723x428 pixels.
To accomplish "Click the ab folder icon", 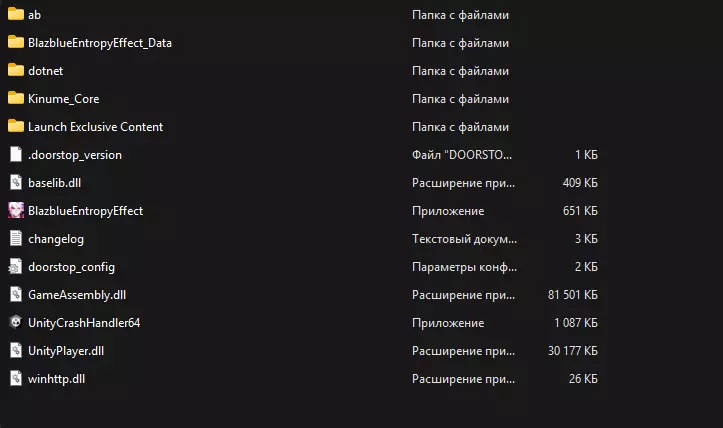I will point(15,15).
